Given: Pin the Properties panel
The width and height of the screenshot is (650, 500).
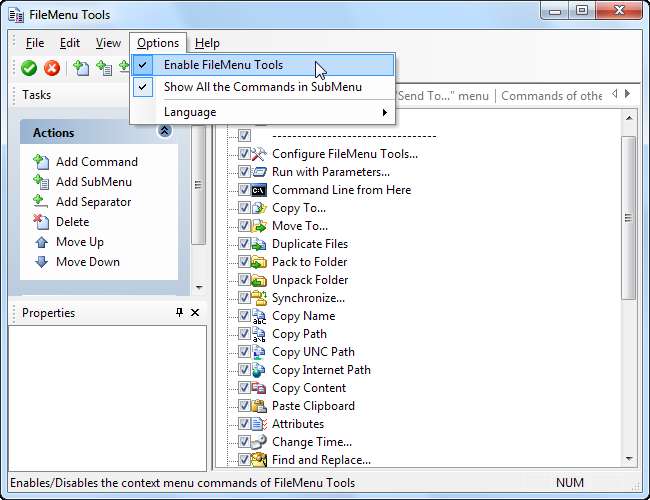Looking at the screenshot, I should coord(179,313).
